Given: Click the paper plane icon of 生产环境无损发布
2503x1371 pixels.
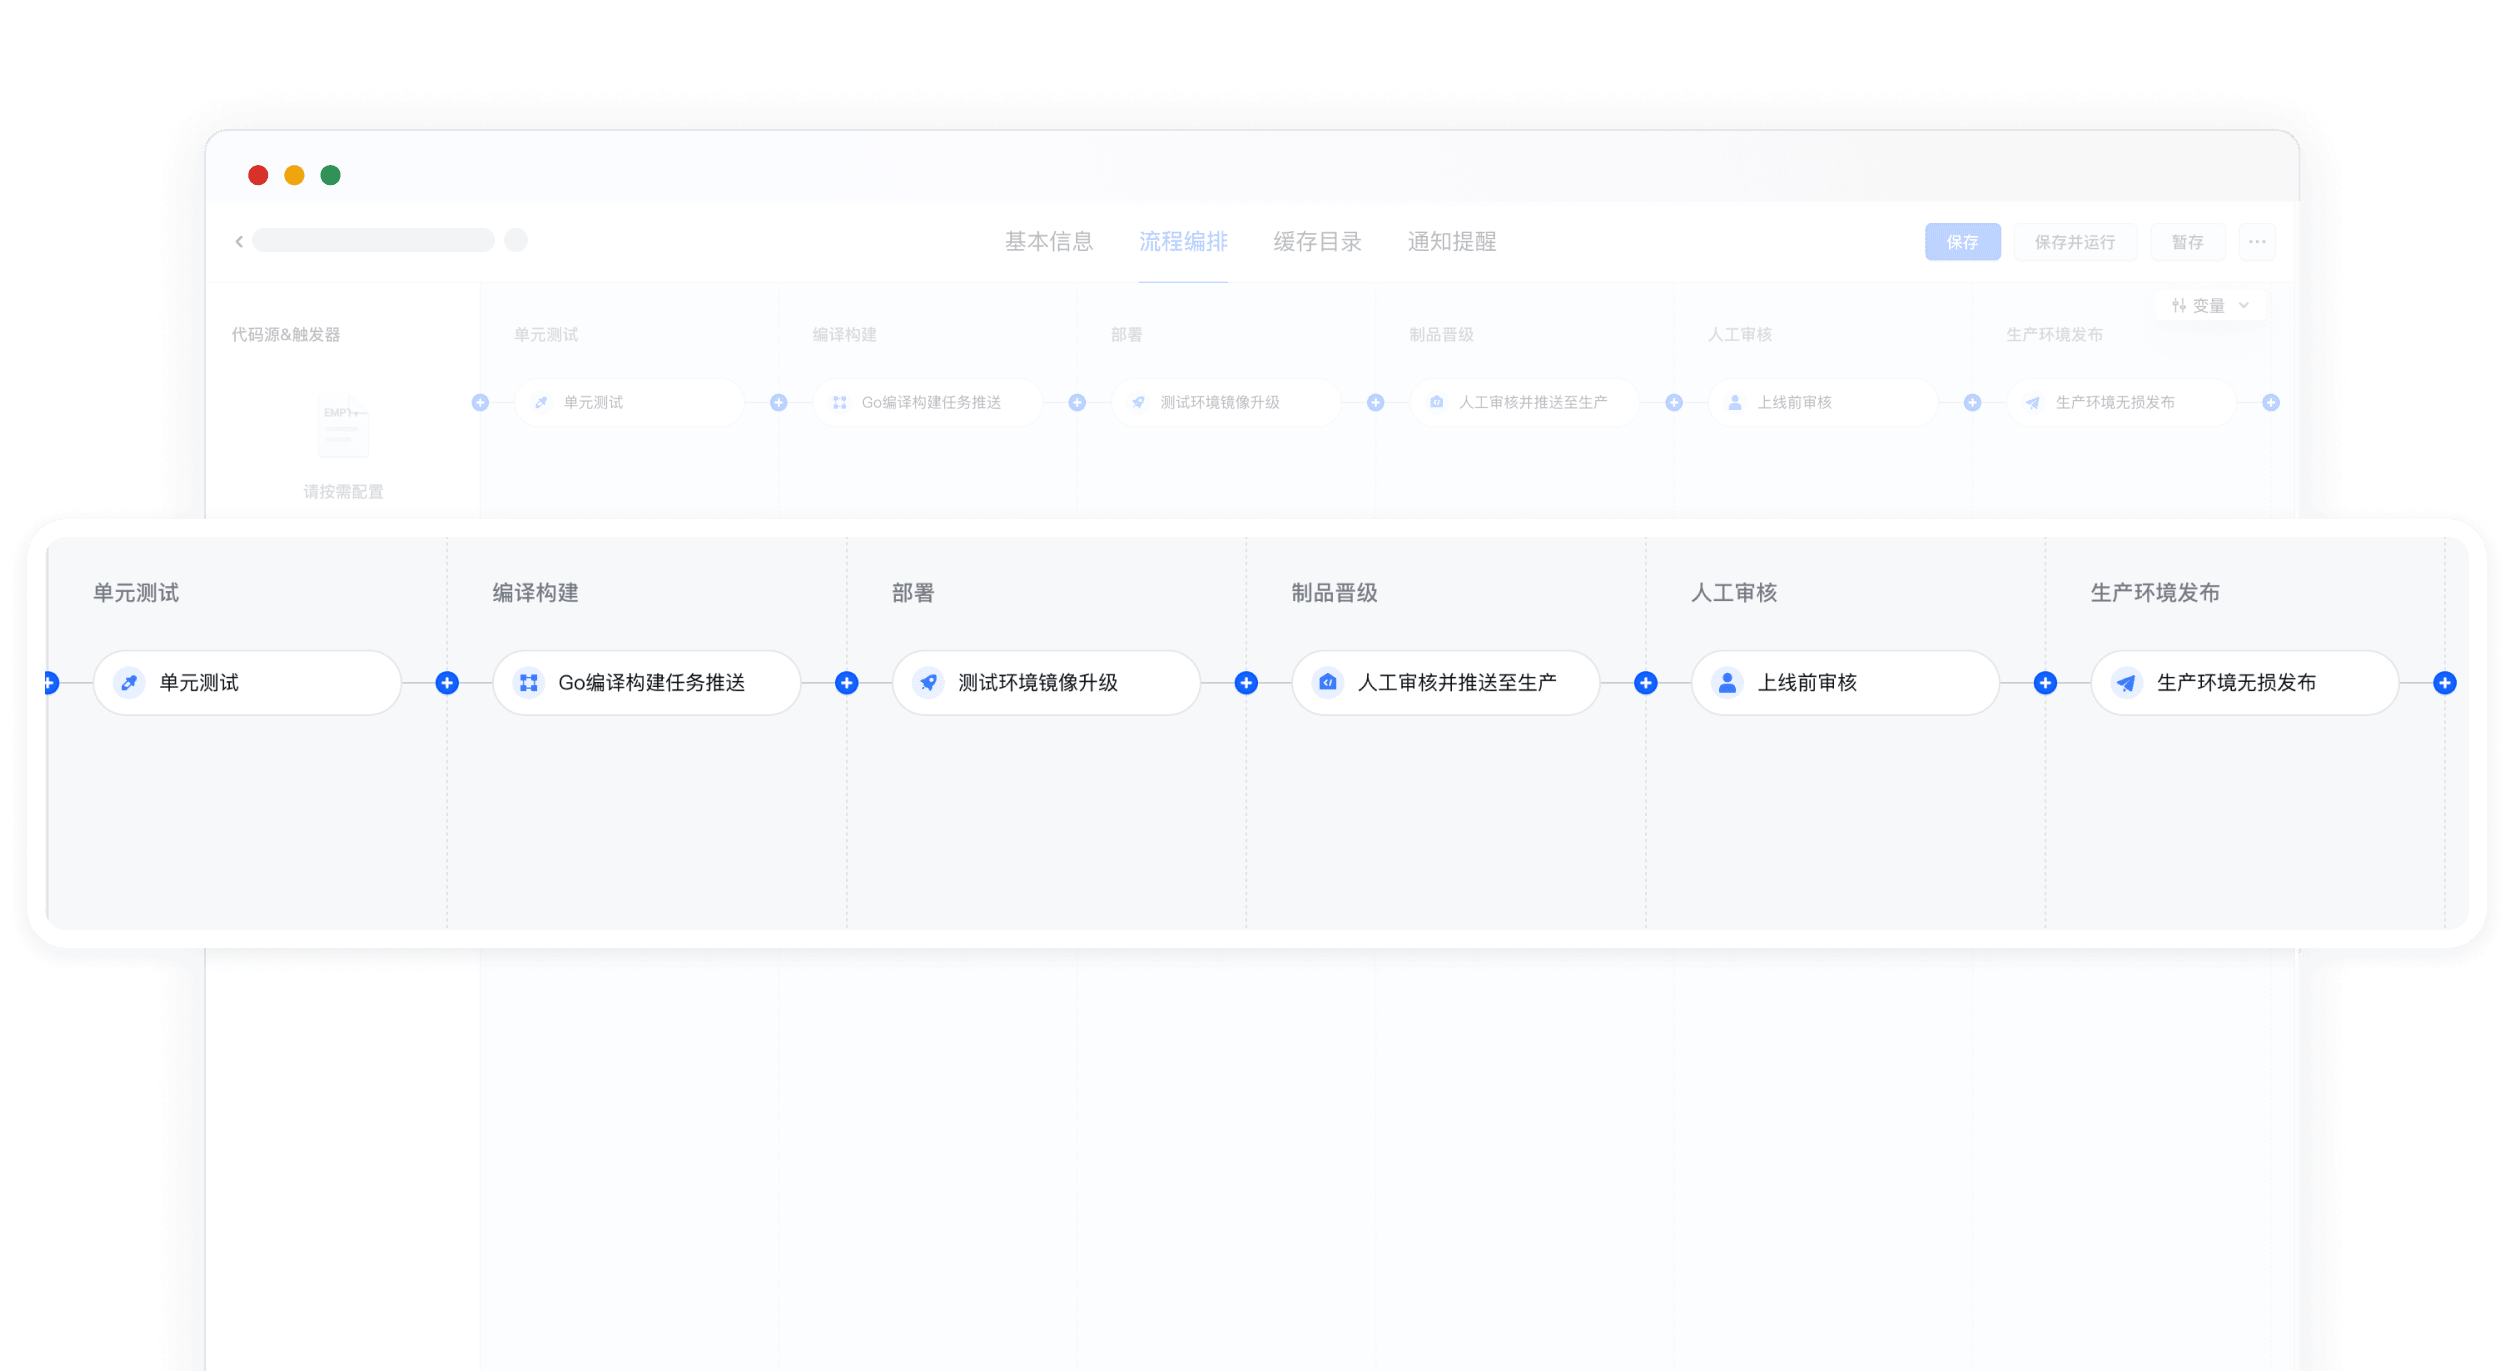Looking at the screenshot, I should [x=2126, y=683].
